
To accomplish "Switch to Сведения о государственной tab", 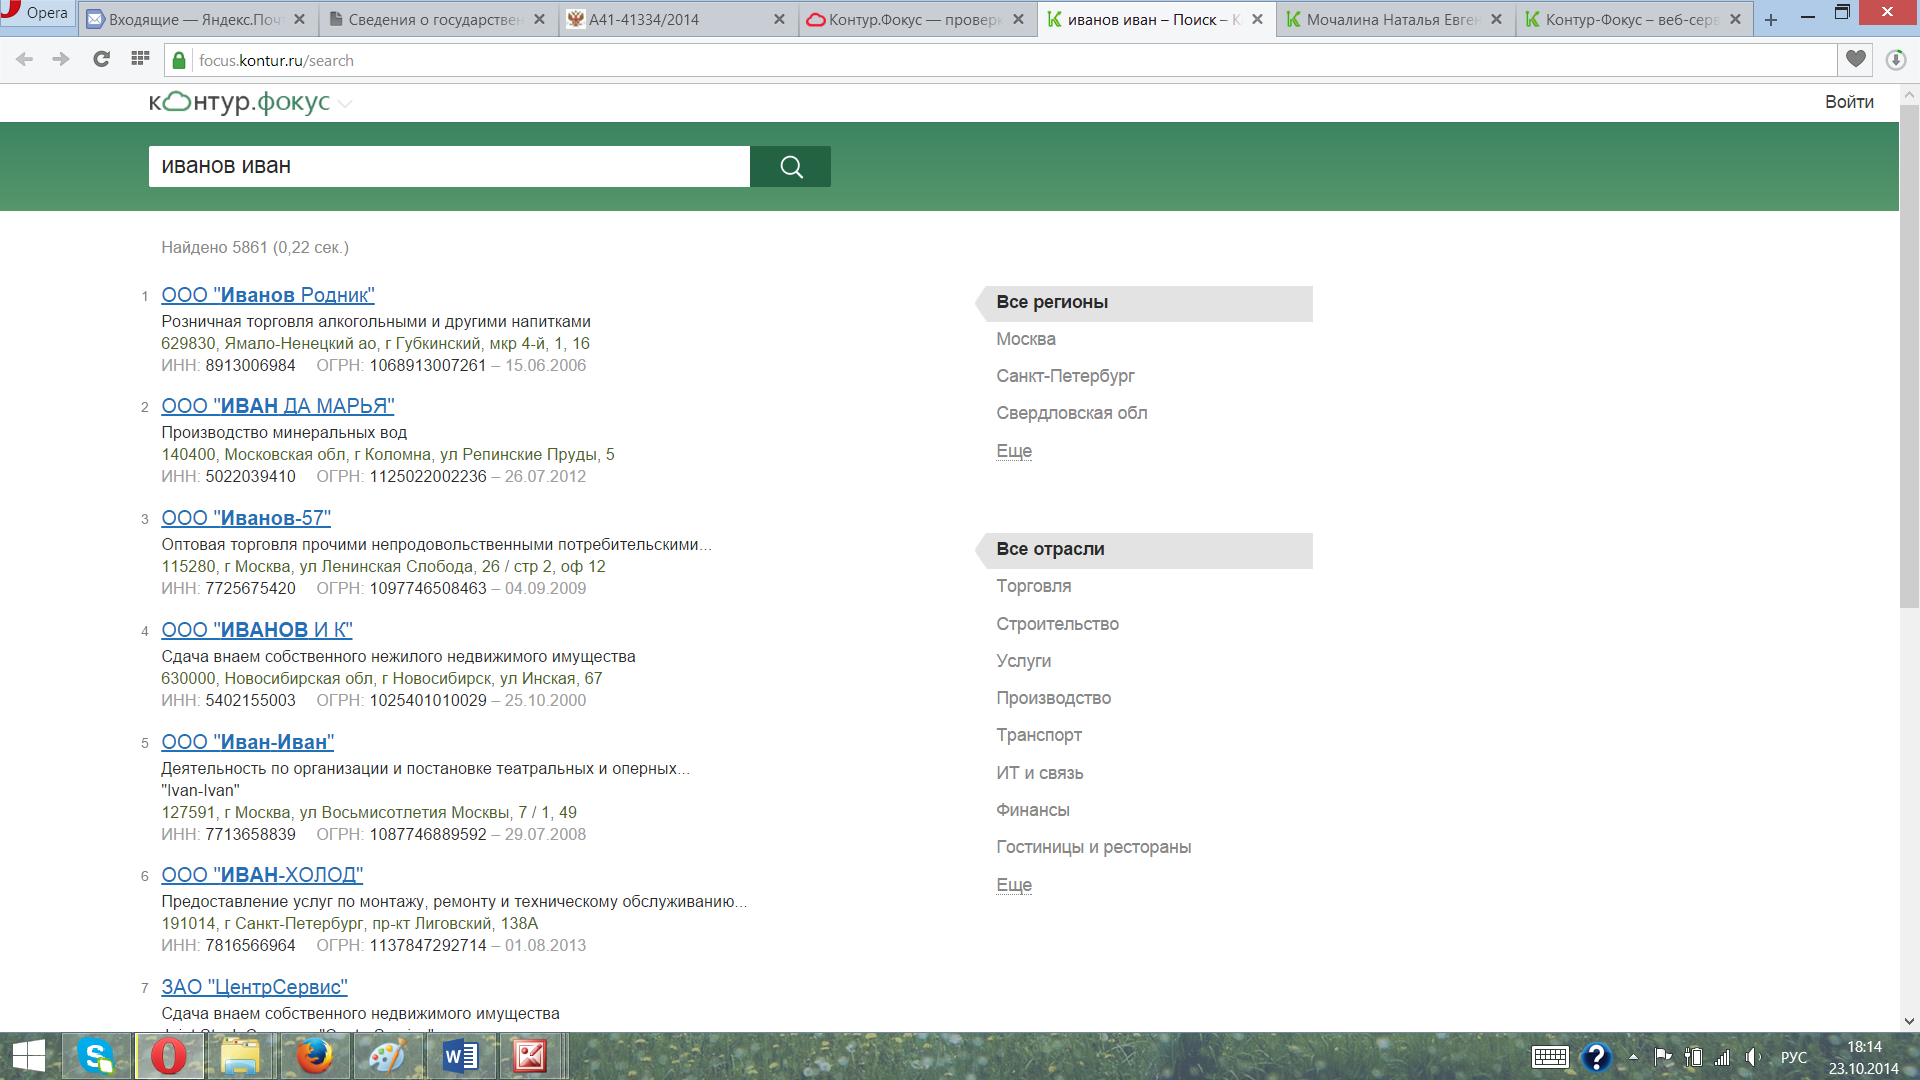I will click(437, 20).
